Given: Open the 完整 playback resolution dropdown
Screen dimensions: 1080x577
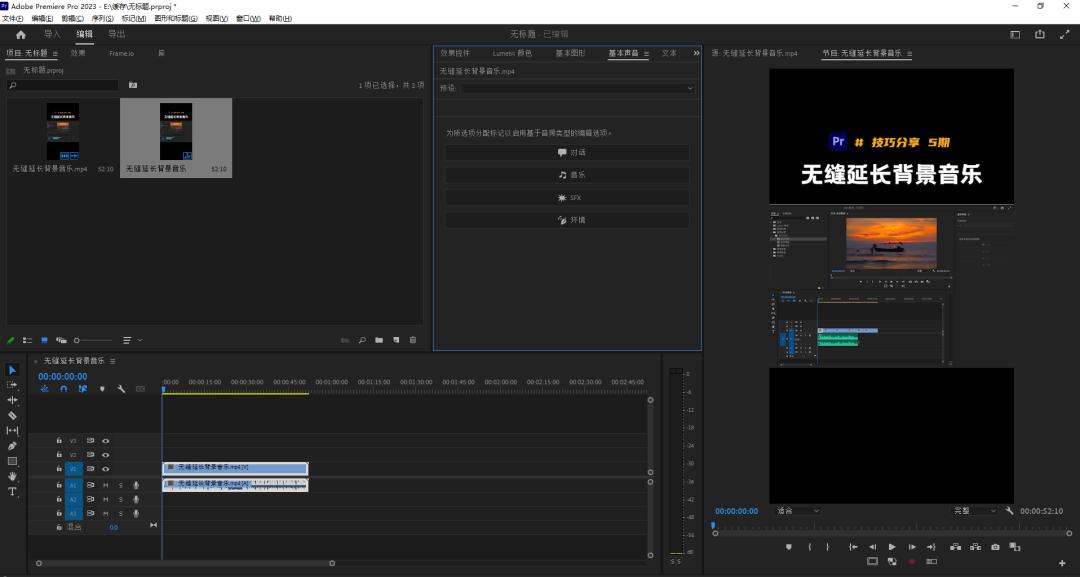Looking at the screenshot, I should coord(974,511).
